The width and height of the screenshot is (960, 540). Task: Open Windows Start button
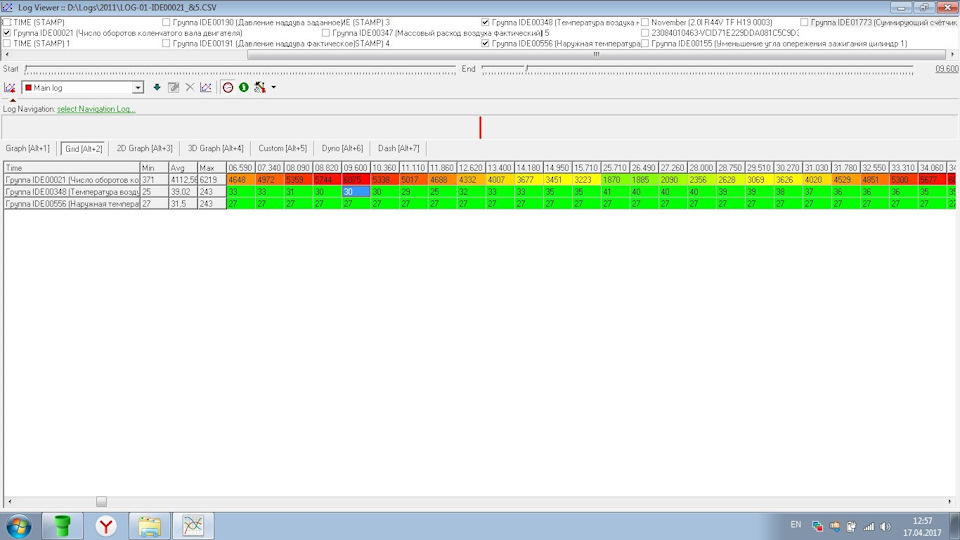tap(18, 526)
